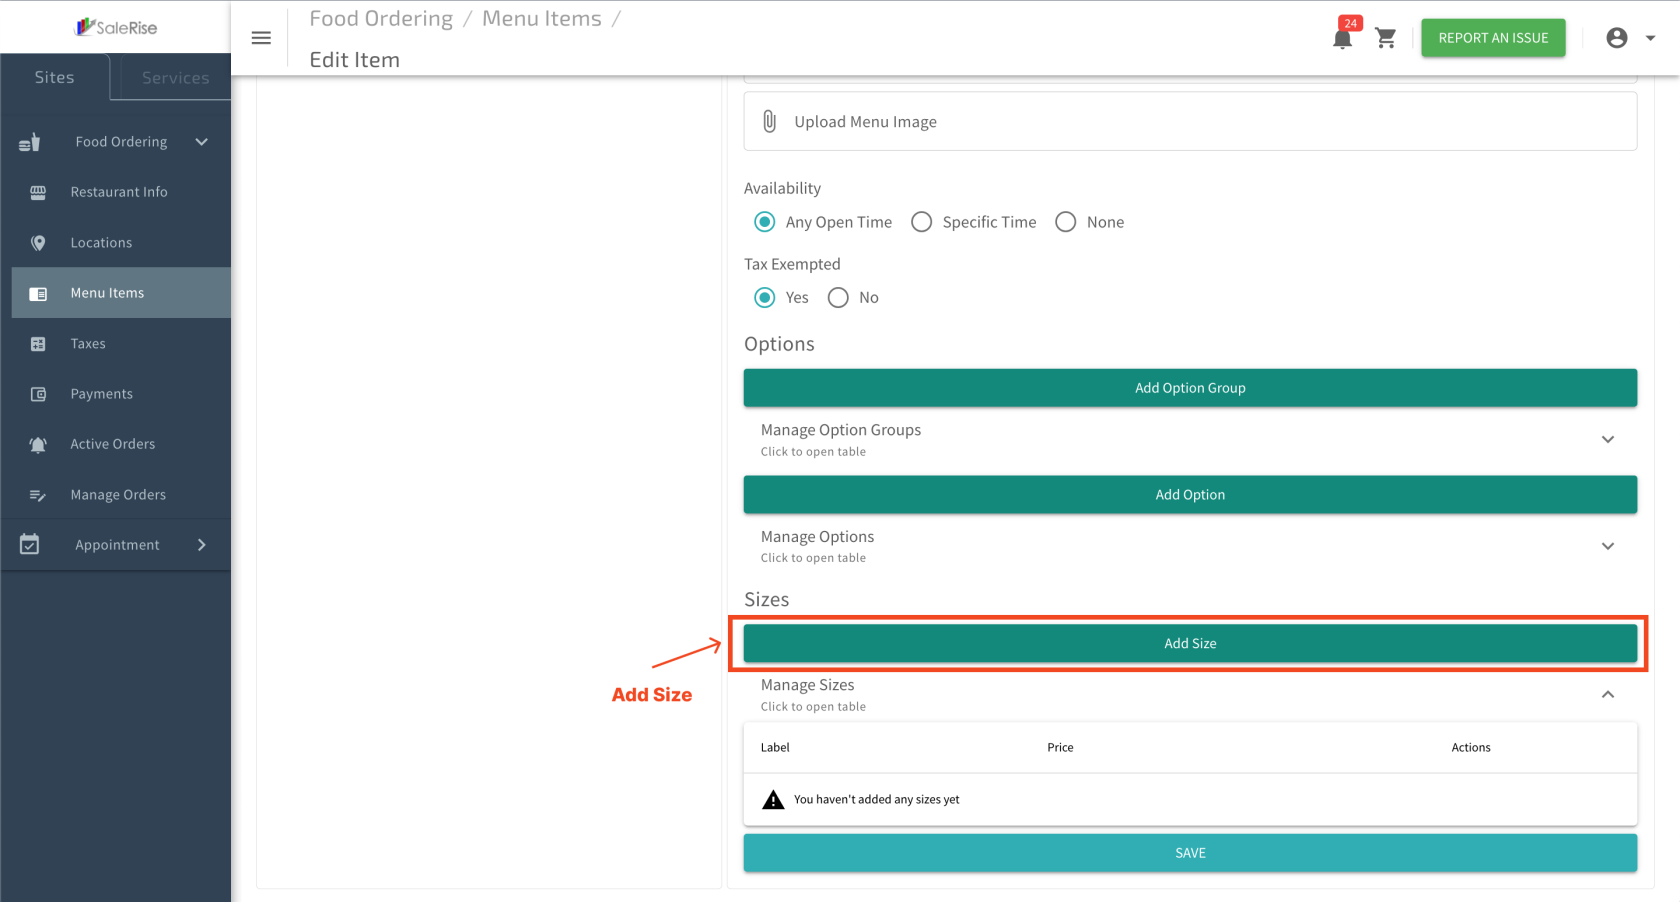Select Specific Time availability option
Screen dimensions: 1680x902
click(x=921, y=222)
